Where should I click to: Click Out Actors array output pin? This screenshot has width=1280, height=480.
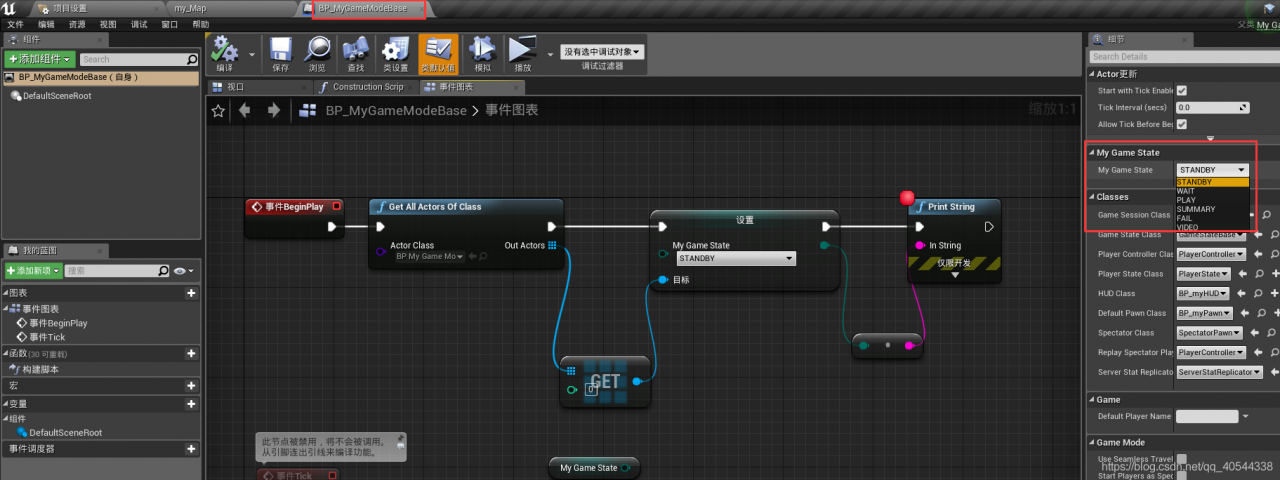pos(552,245)
